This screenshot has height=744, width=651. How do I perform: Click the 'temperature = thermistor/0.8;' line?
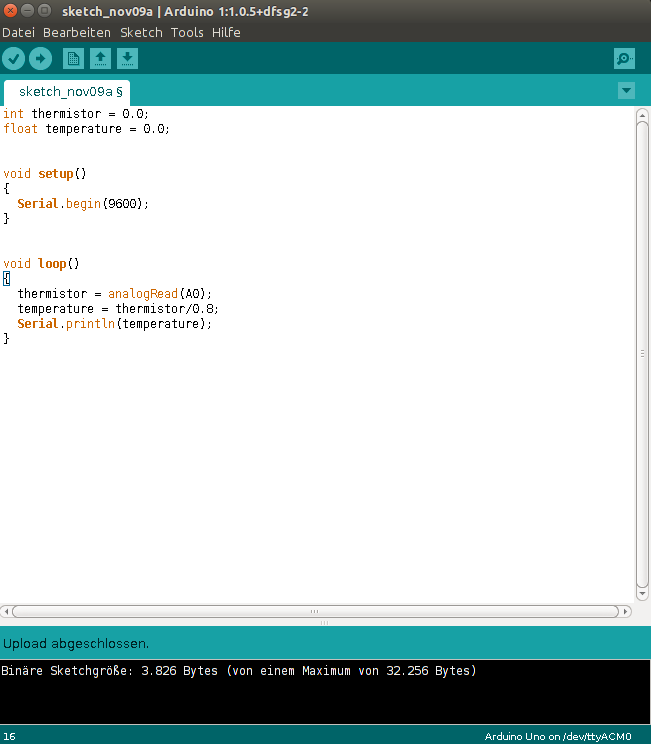[118, 309]
